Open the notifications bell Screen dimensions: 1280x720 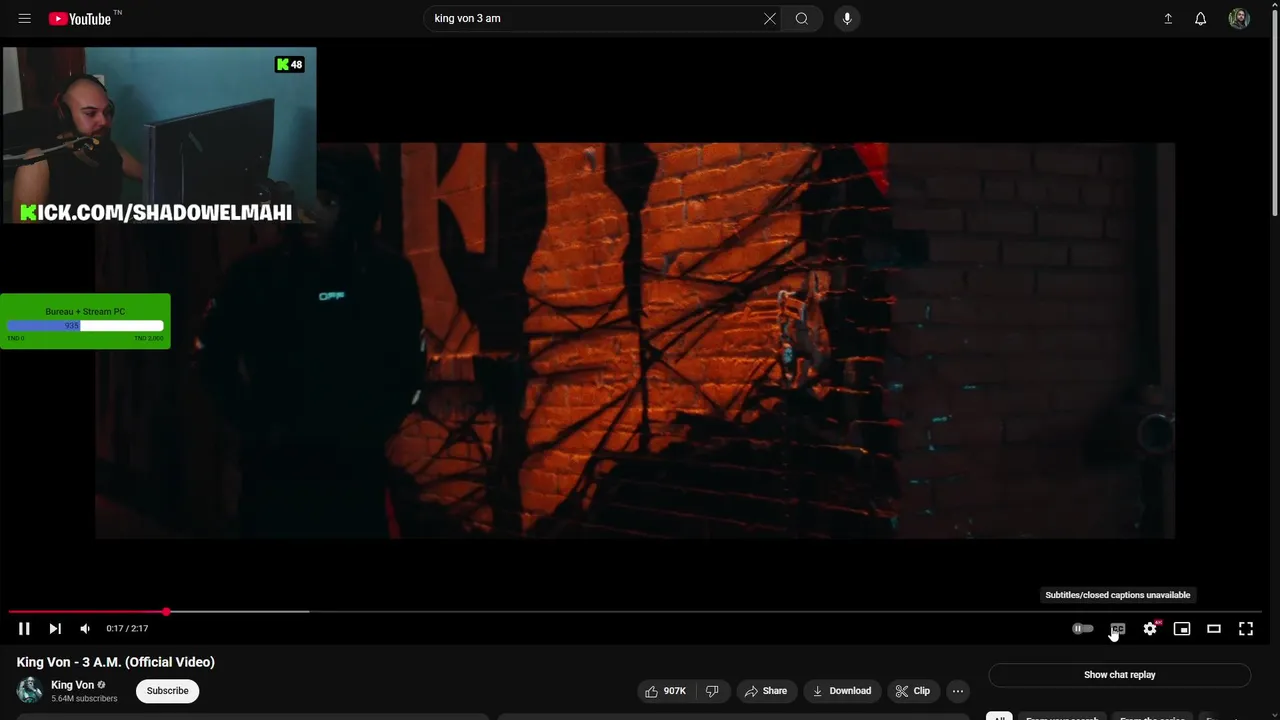(1201, 18)
